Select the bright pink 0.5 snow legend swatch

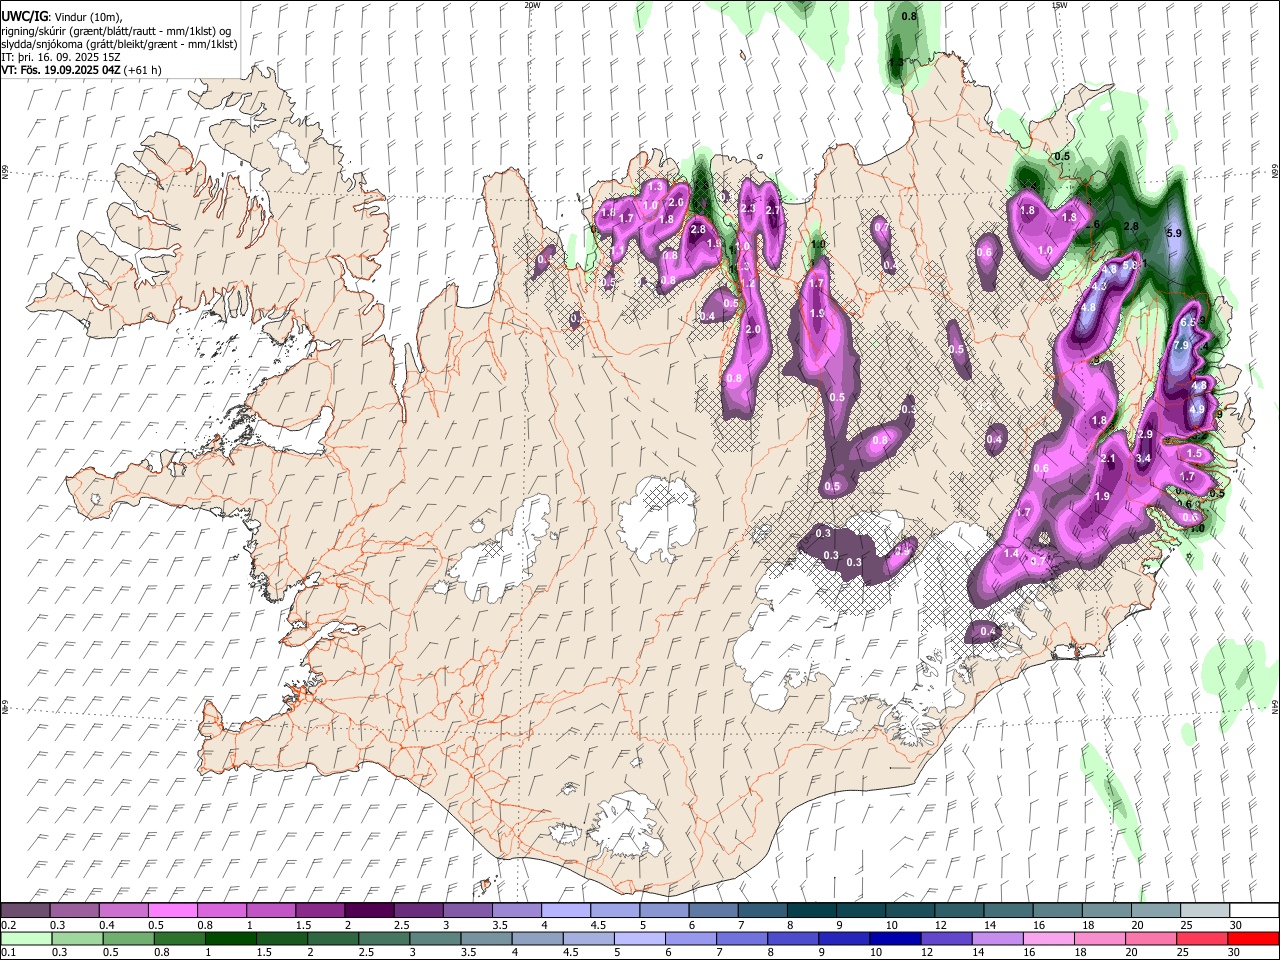tap(172, 911)
